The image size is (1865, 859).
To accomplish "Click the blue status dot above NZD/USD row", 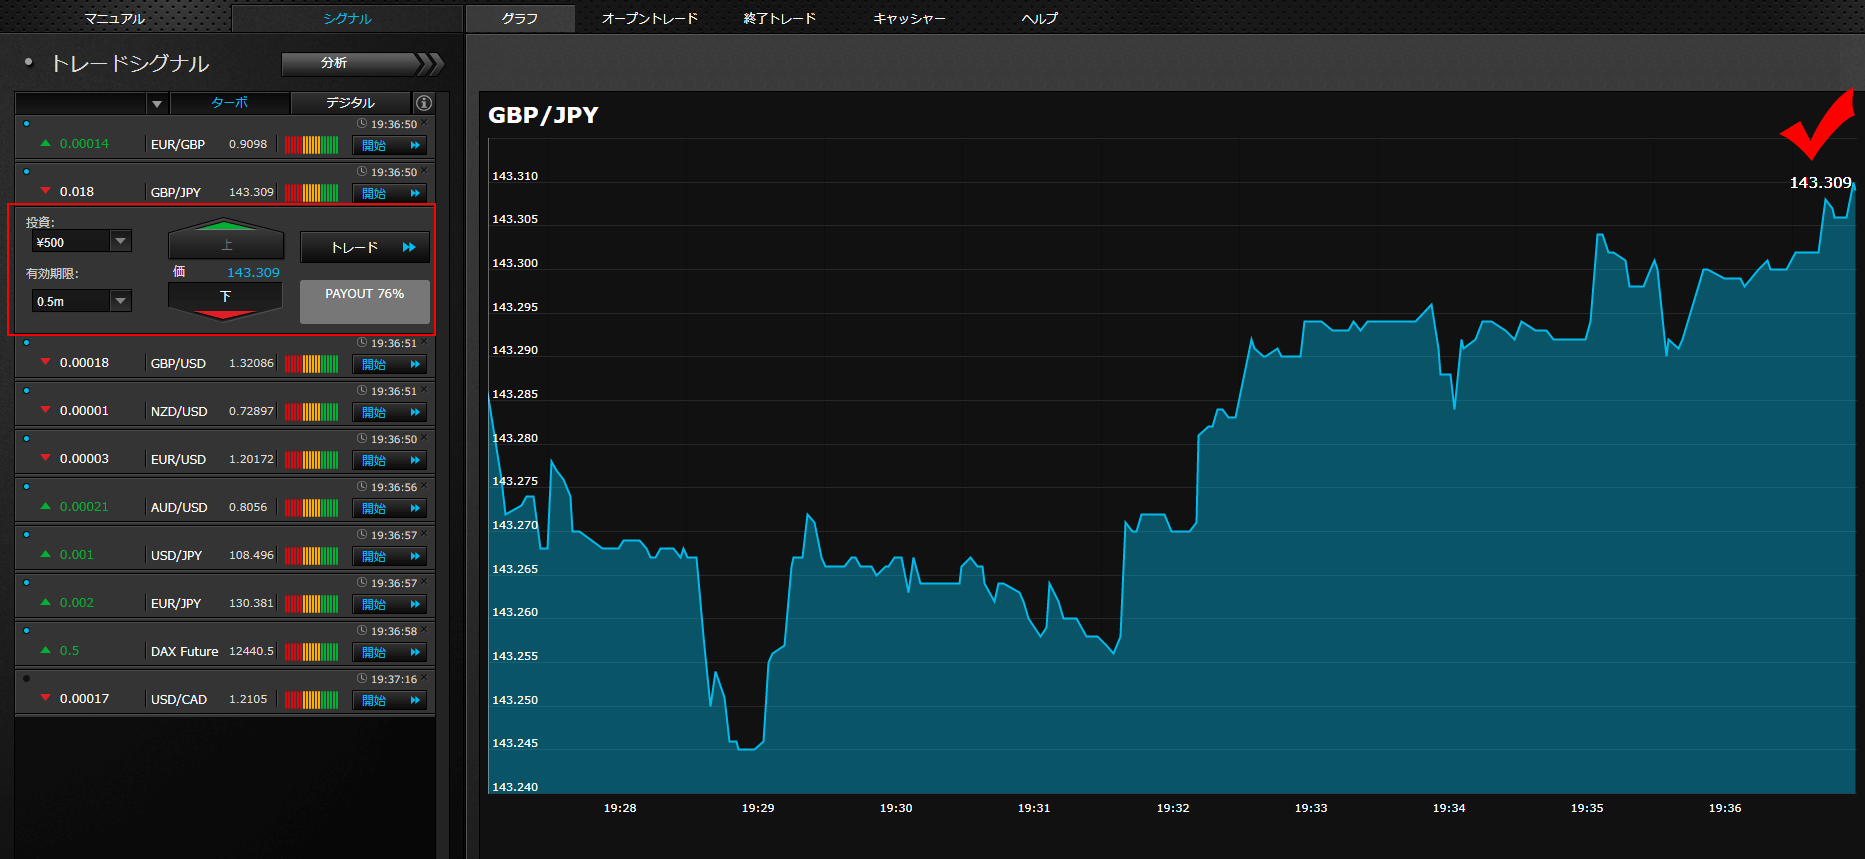I will pyautogui.click(x=26, y=391).
